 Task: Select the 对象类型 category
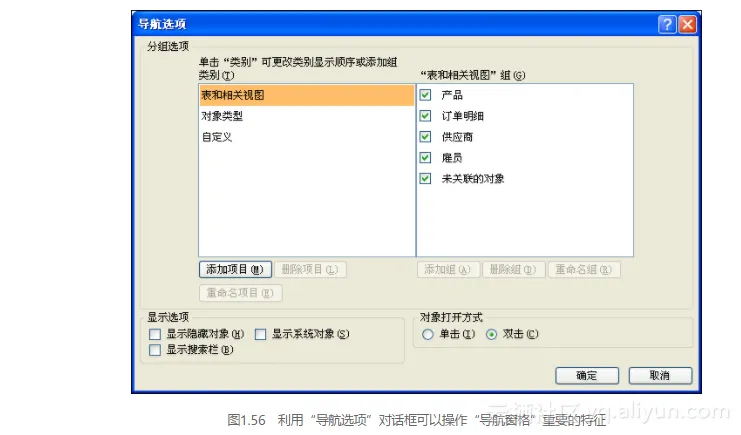point(307,116)
